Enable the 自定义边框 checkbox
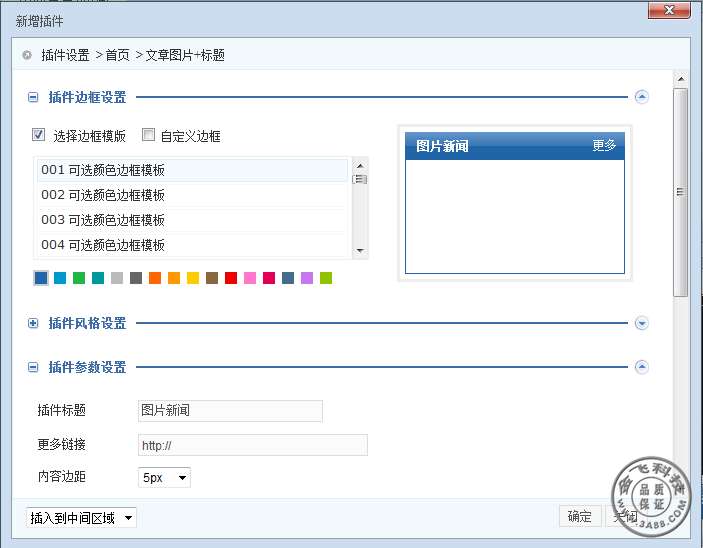This screenshot has height=548, width=703. [x=148, y=135]
